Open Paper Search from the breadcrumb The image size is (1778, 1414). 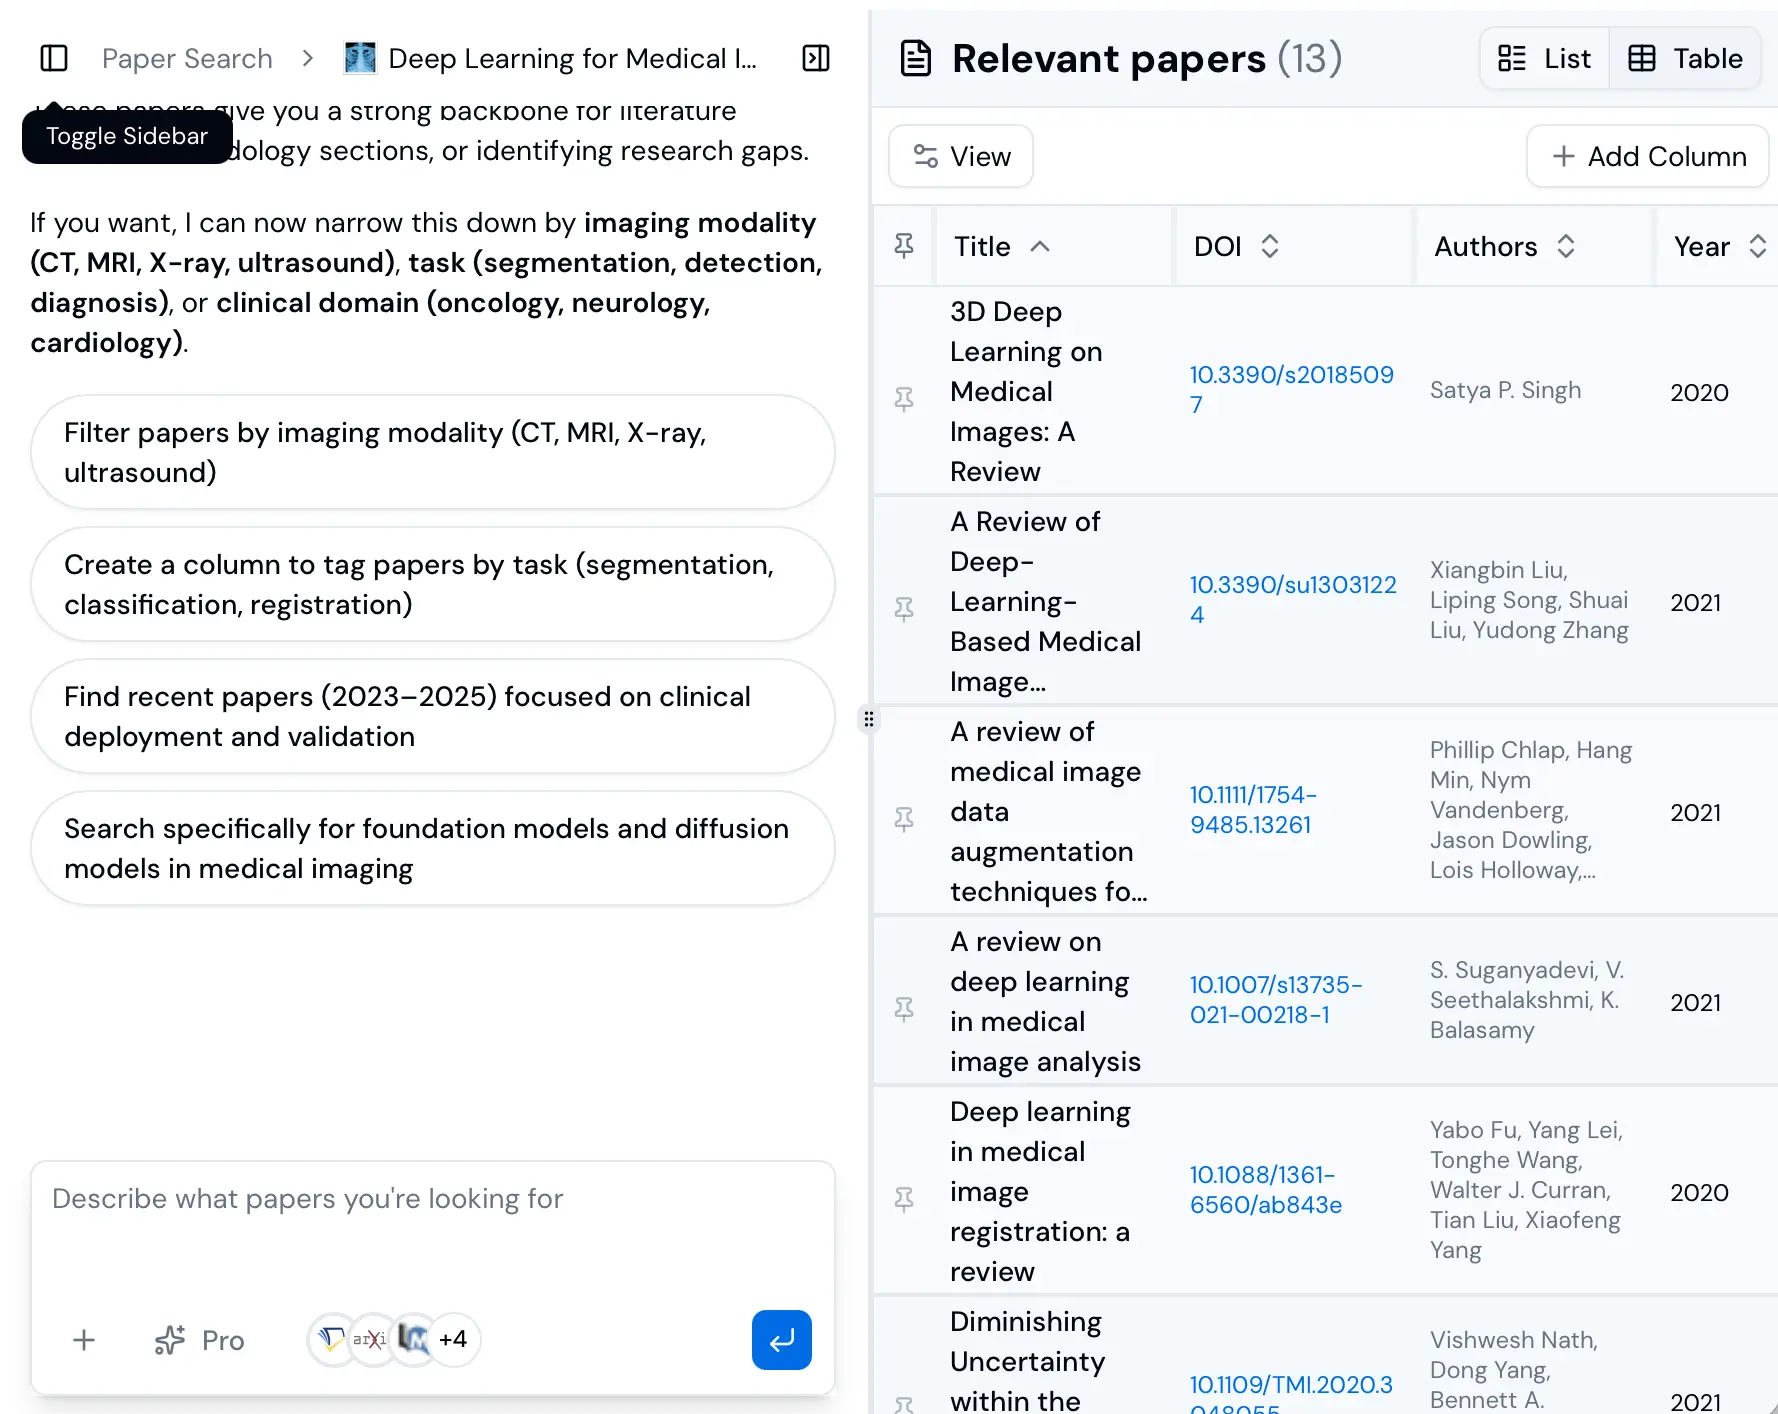[186, 58]
